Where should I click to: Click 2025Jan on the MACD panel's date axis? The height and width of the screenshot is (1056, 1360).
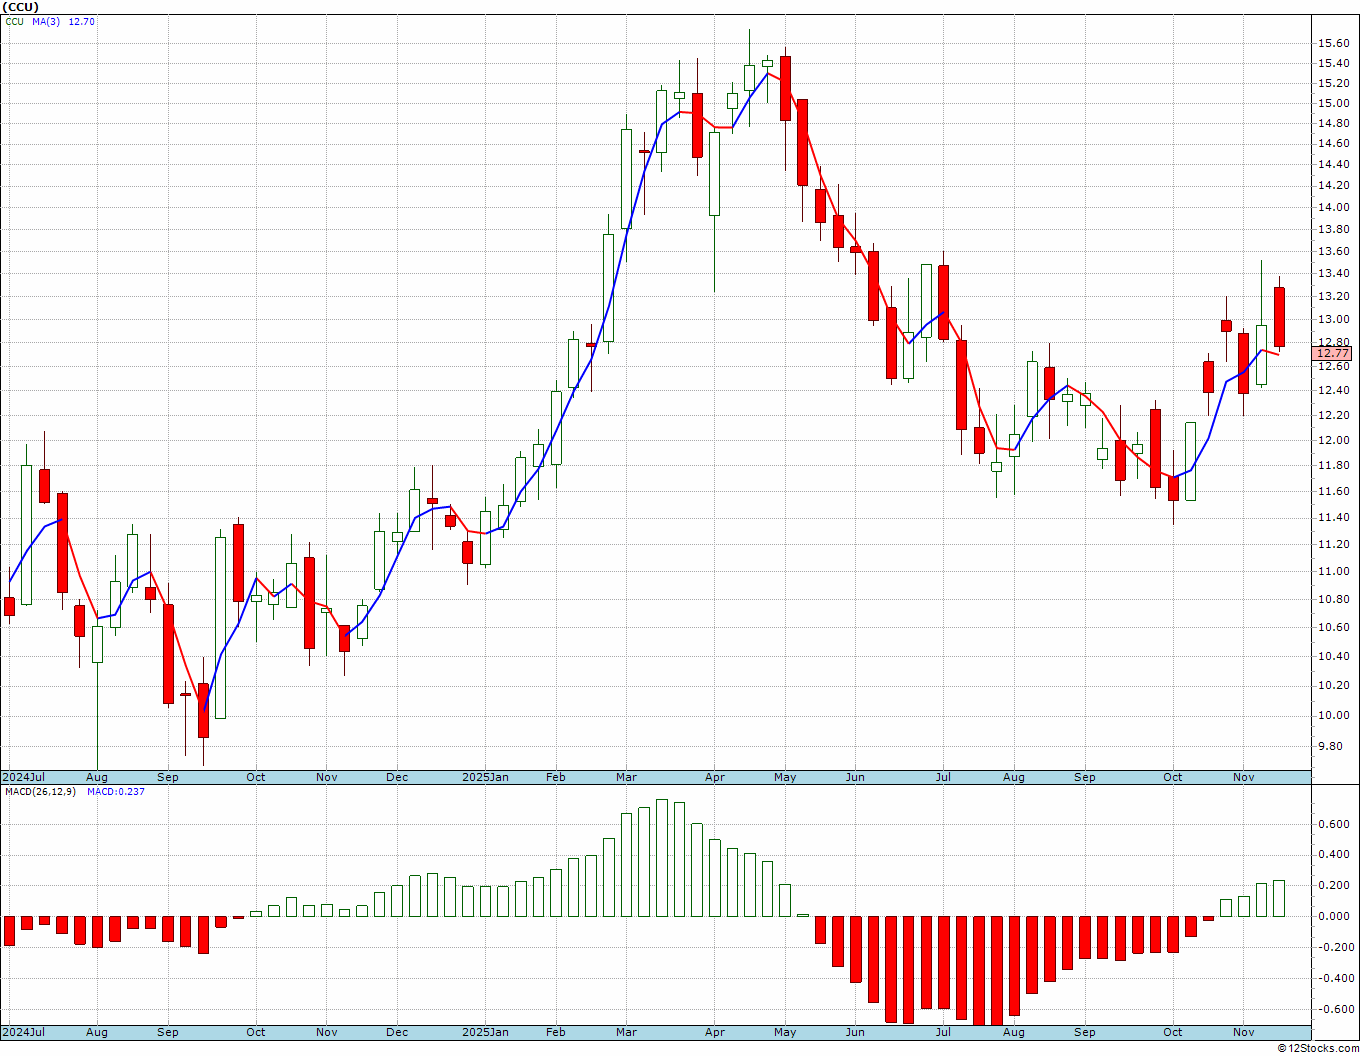point(485,1032)
